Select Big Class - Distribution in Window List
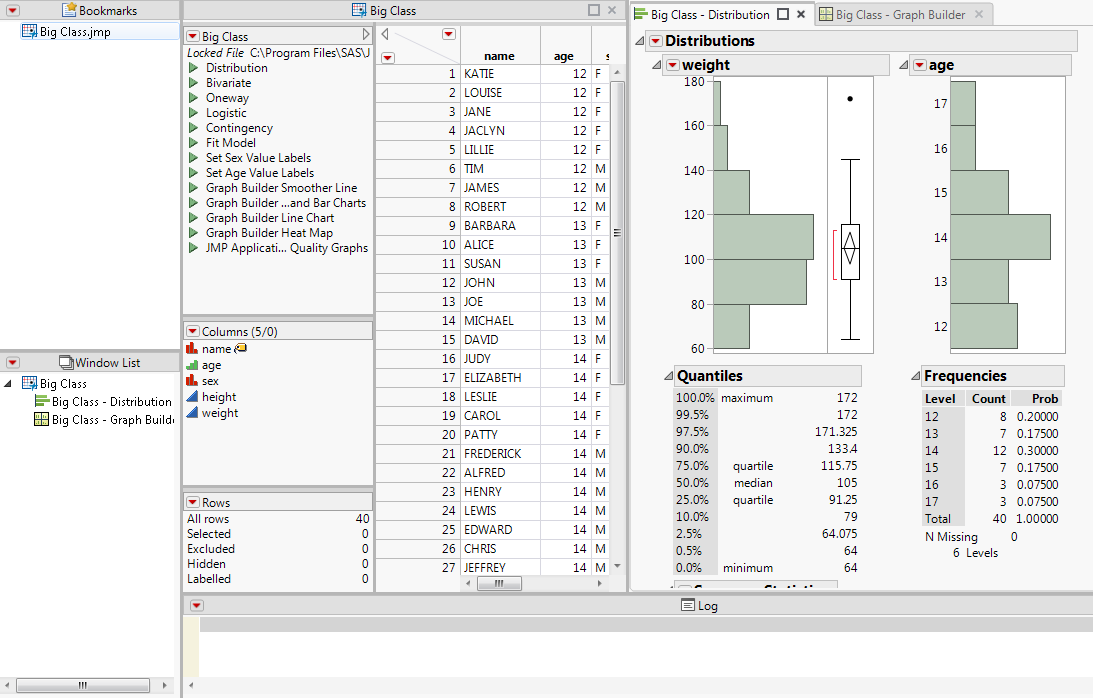This screenshot has height=698, width=1093. pyautogui.click(x=110, y=402)
